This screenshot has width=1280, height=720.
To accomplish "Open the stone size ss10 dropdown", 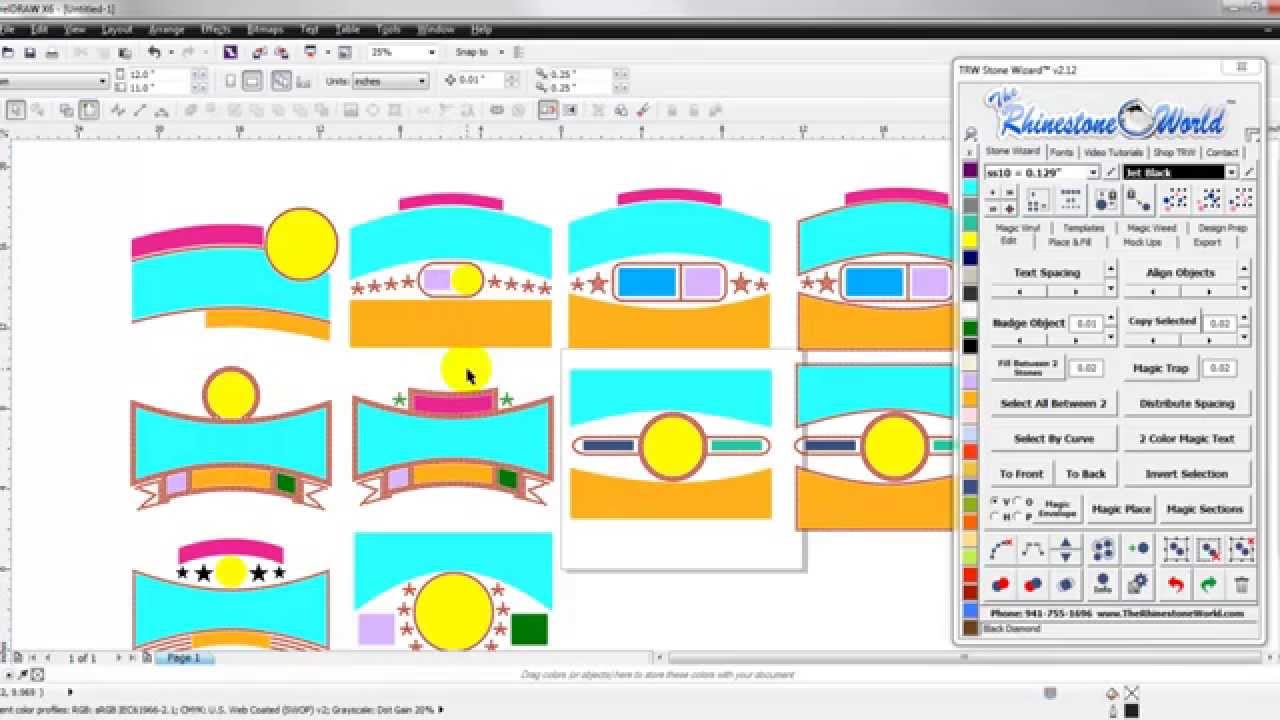I will [1094, 172].
